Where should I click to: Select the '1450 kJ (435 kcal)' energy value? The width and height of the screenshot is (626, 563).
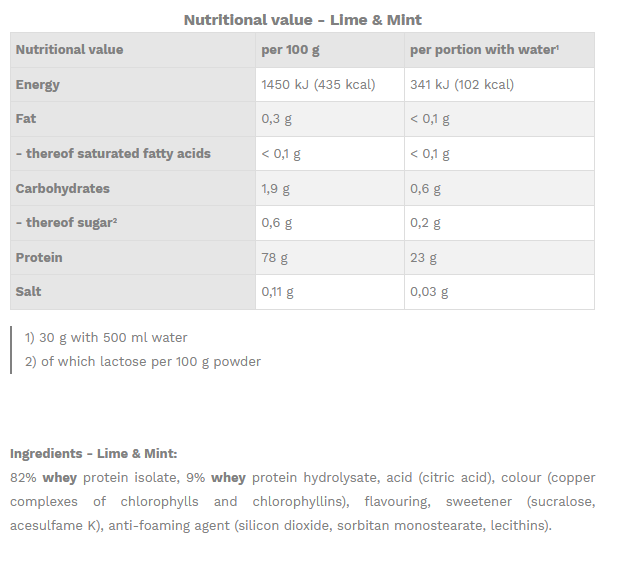click(318, 85)
